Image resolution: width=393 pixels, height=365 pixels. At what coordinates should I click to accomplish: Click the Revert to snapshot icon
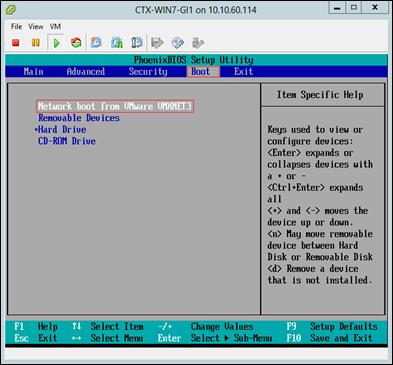click(117, 43)
